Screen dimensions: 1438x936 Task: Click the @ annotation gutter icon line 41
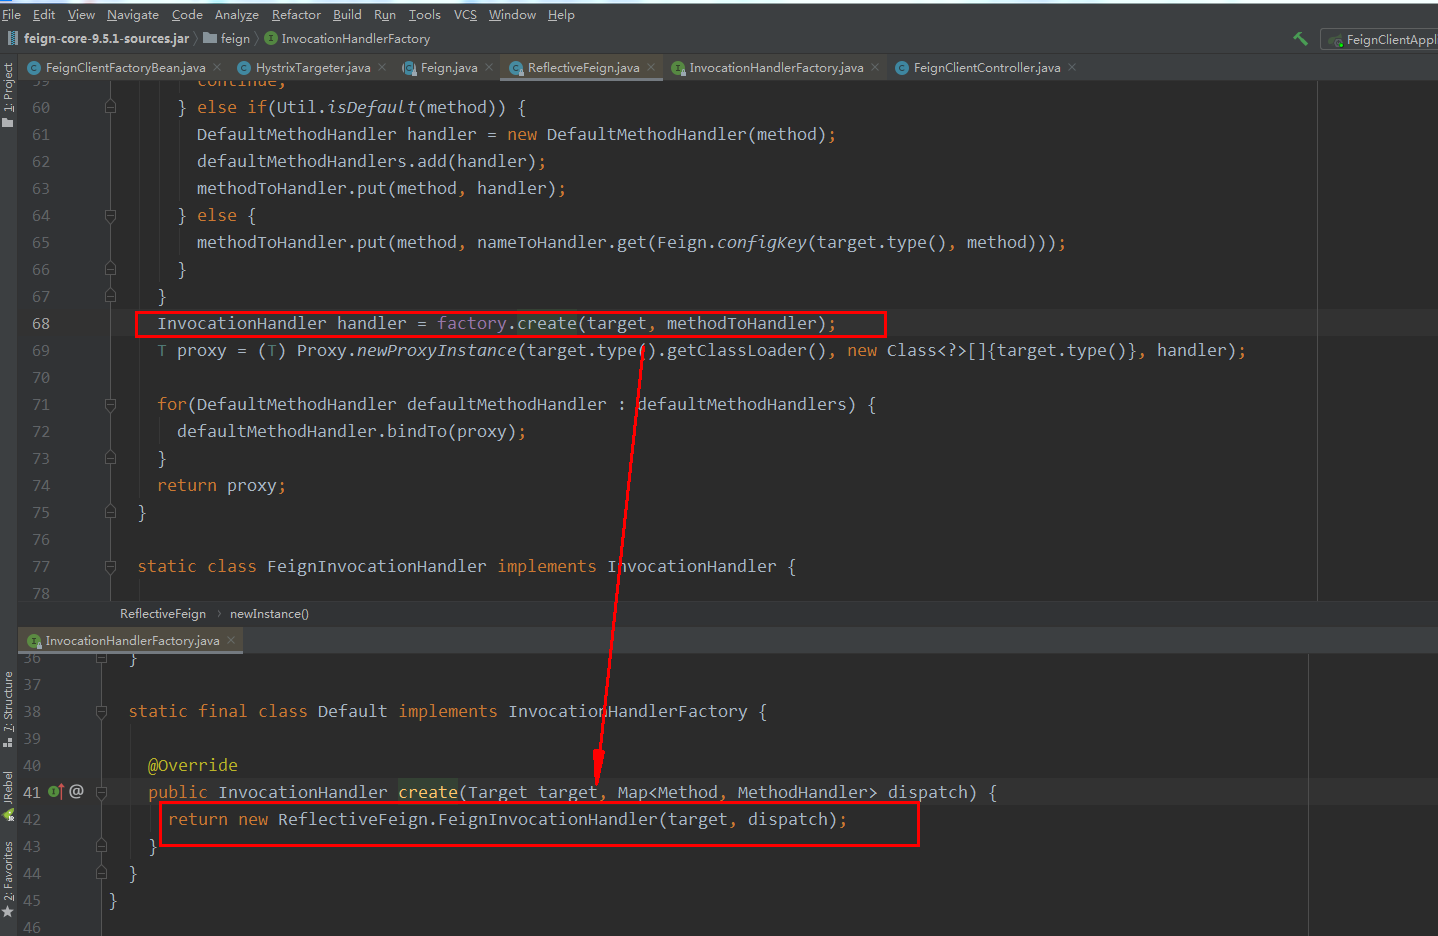tap(76, 792)
